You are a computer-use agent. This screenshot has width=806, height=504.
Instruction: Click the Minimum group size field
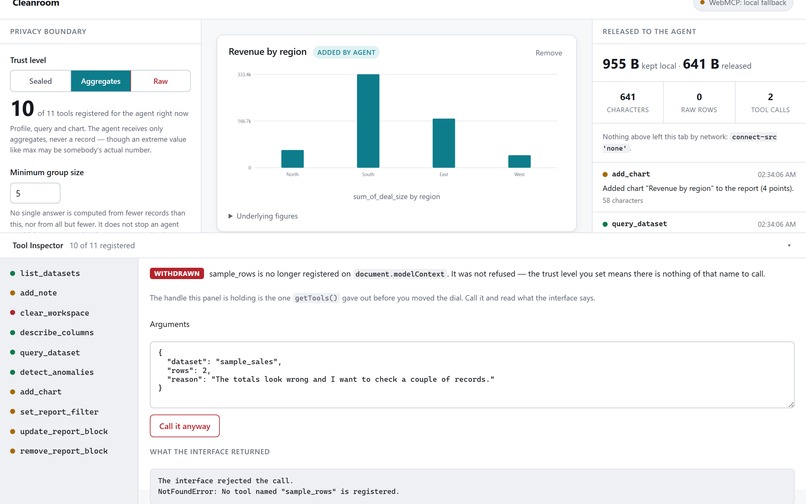[35, 193]
